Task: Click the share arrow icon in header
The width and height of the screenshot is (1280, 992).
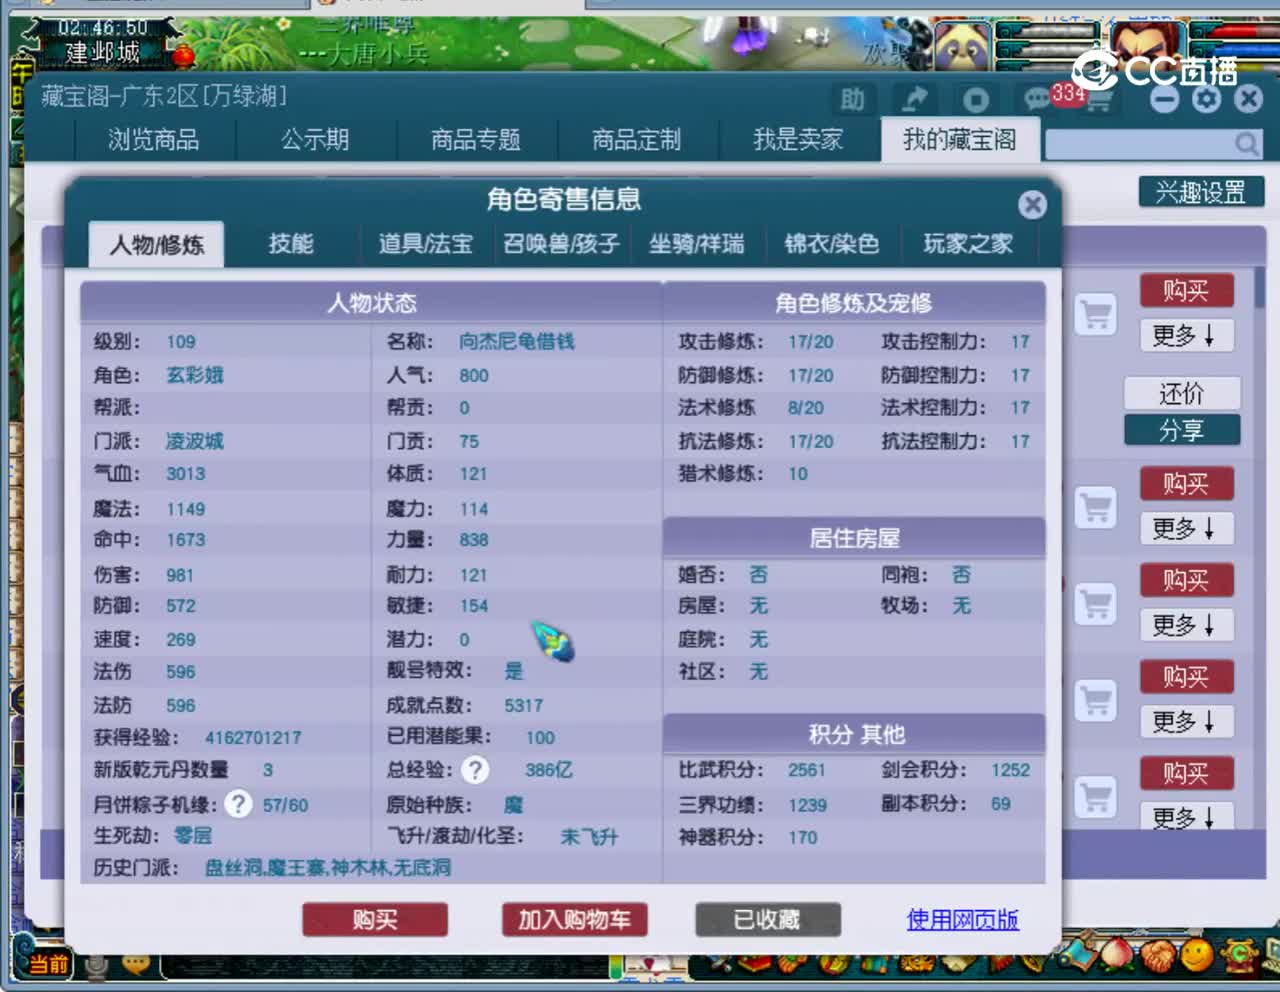Action: (914, 99)
